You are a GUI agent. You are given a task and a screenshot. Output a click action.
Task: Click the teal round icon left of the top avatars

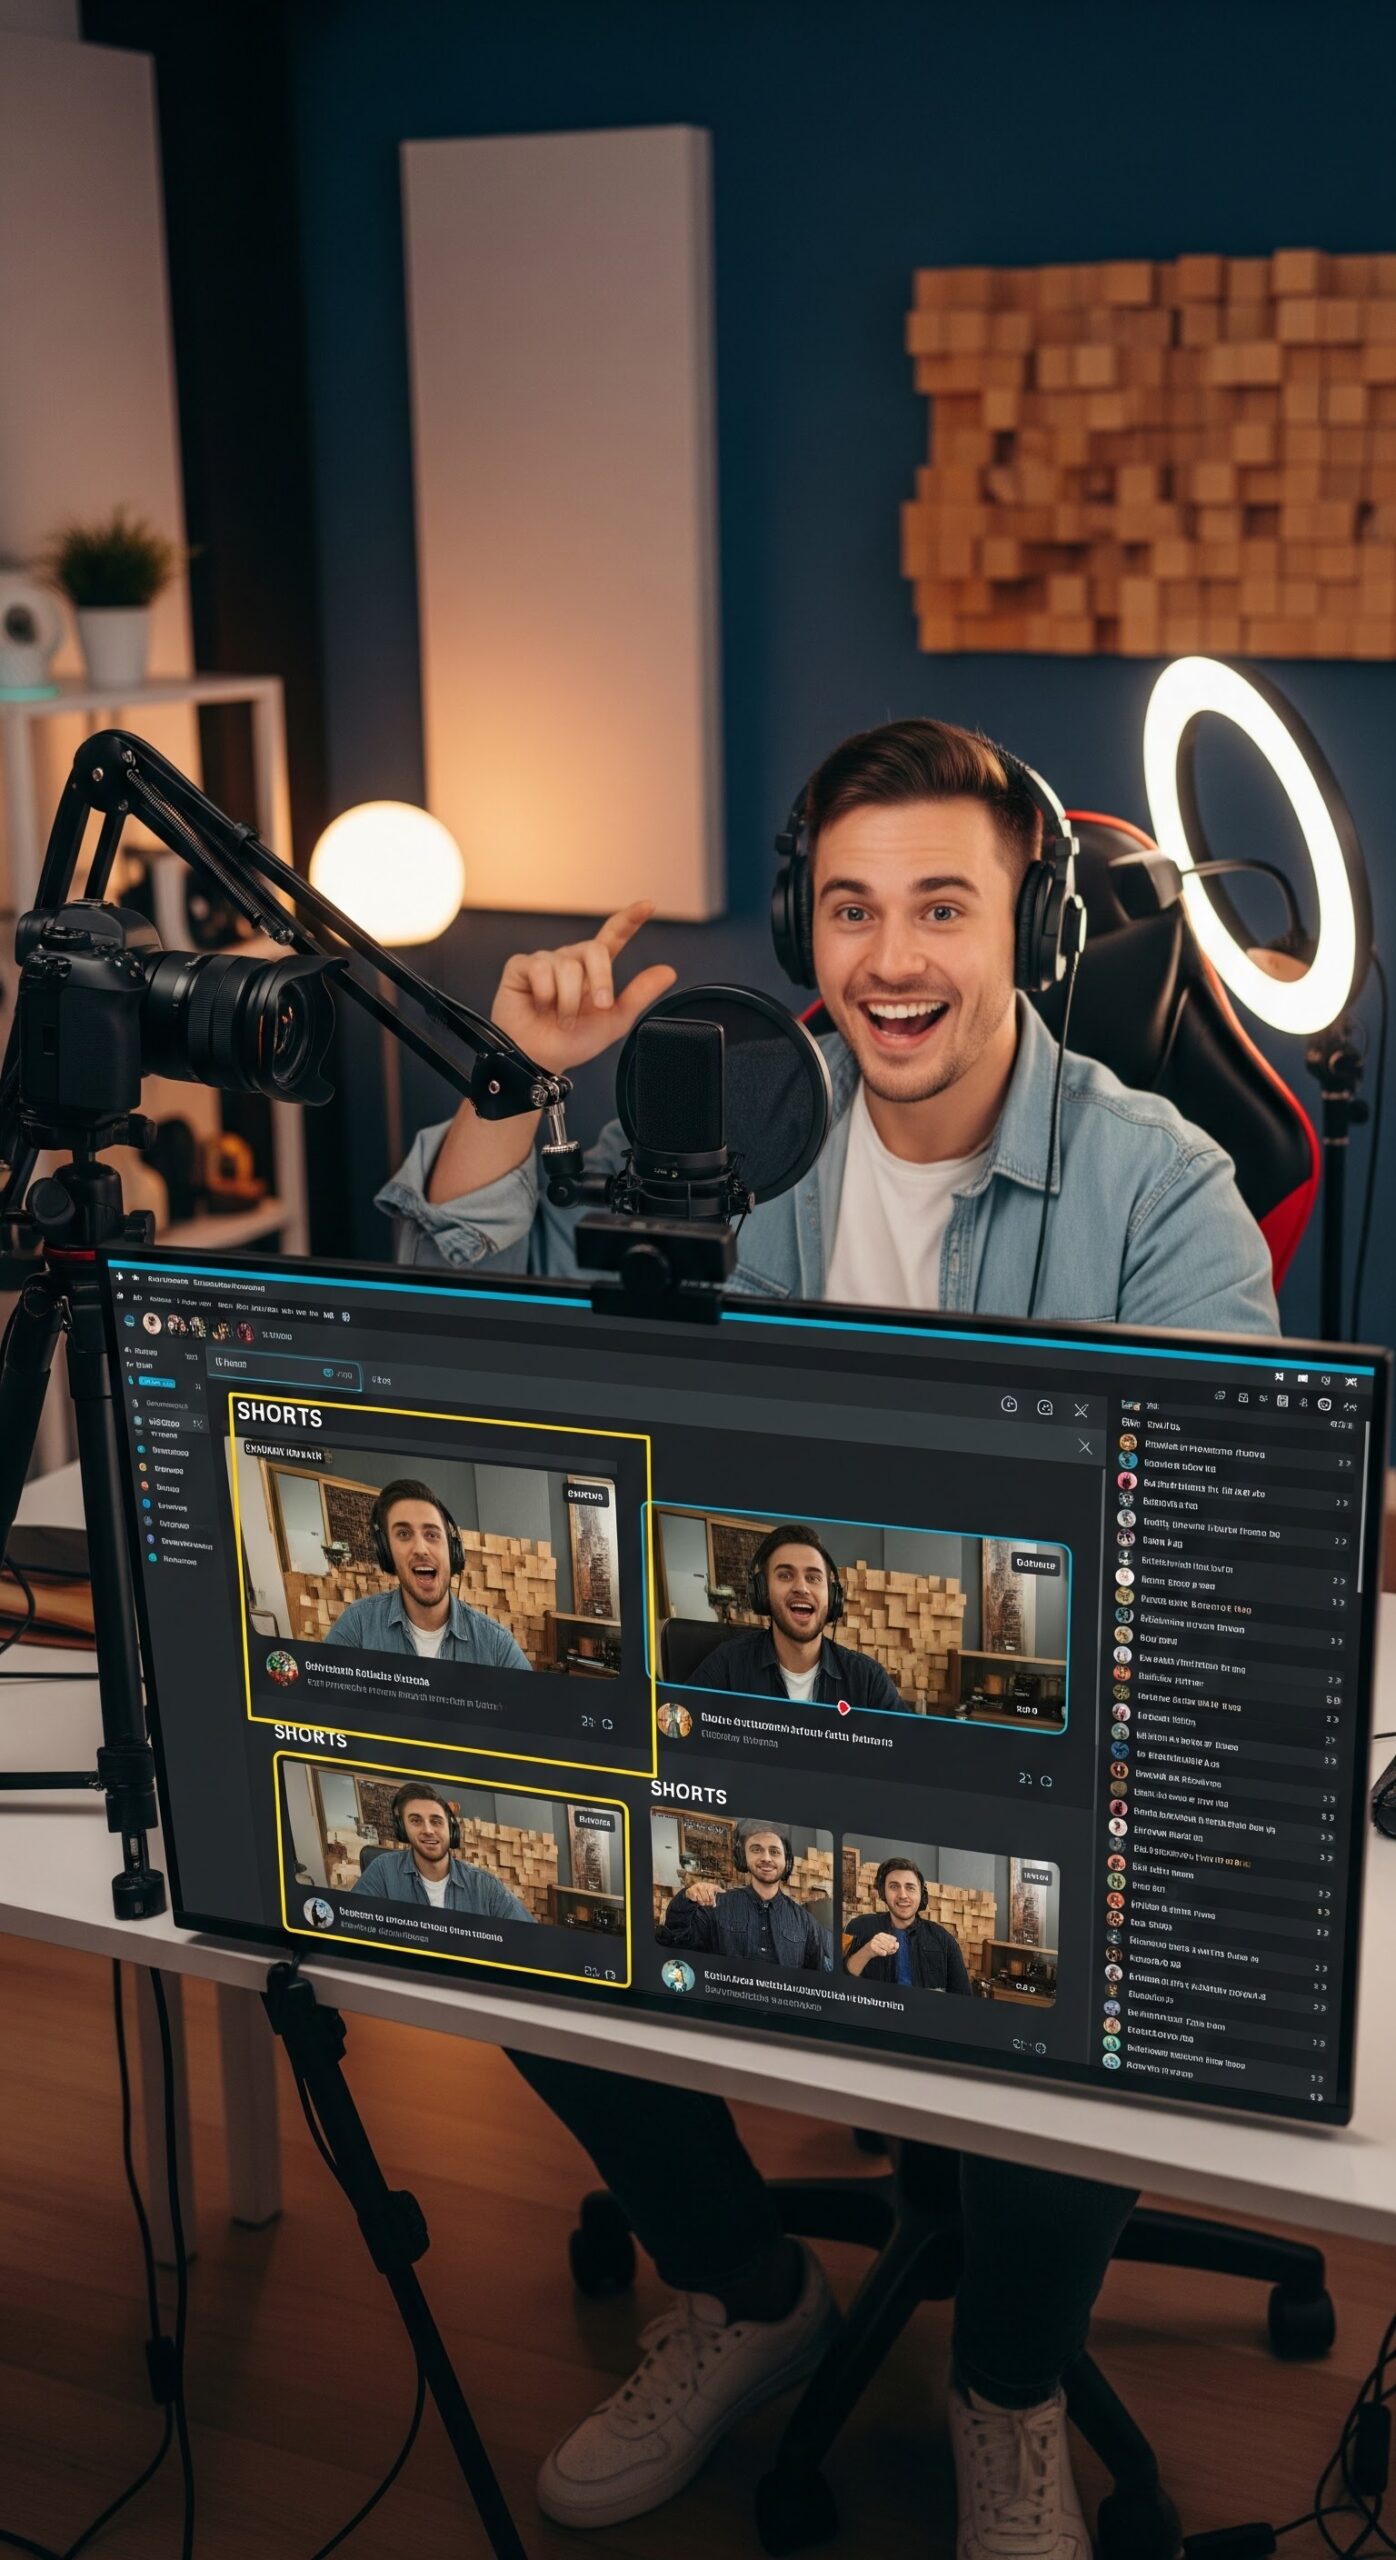[x=129, y=1322]
